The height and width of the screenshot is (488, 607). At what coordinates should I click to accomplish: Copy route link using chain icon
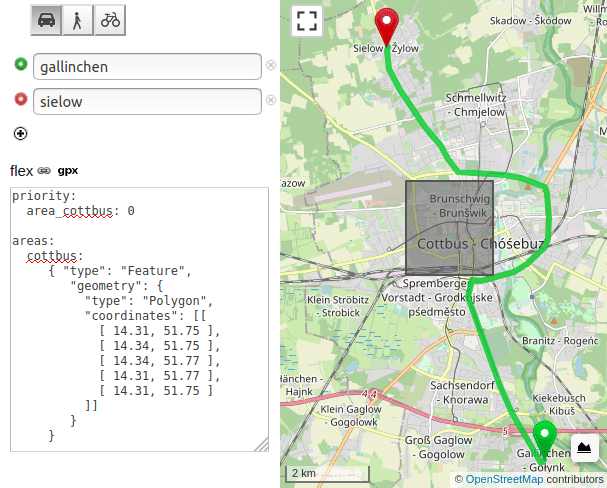click(x=44, y=171)
